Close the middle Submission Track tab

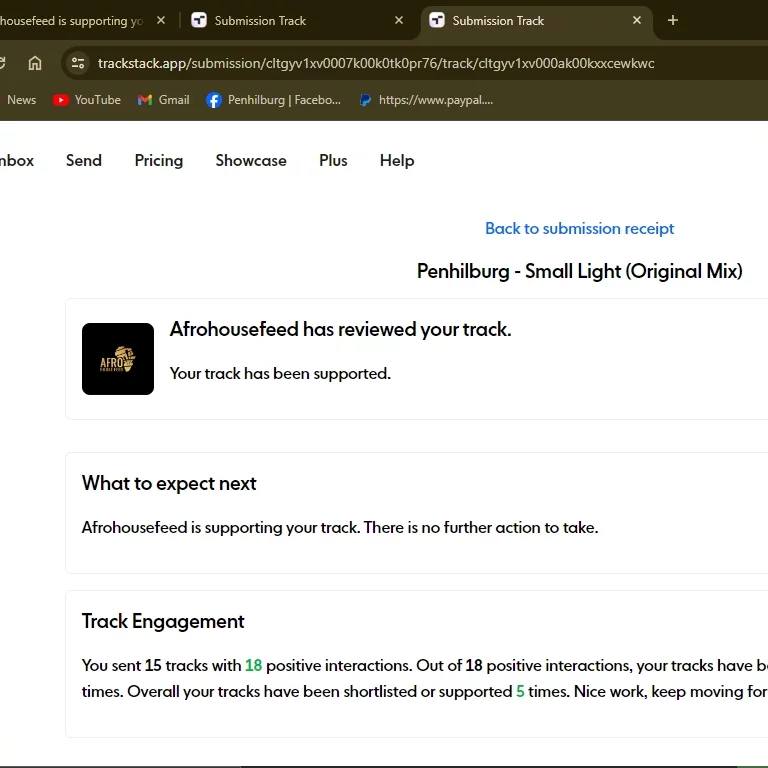[x=399, y=21]
